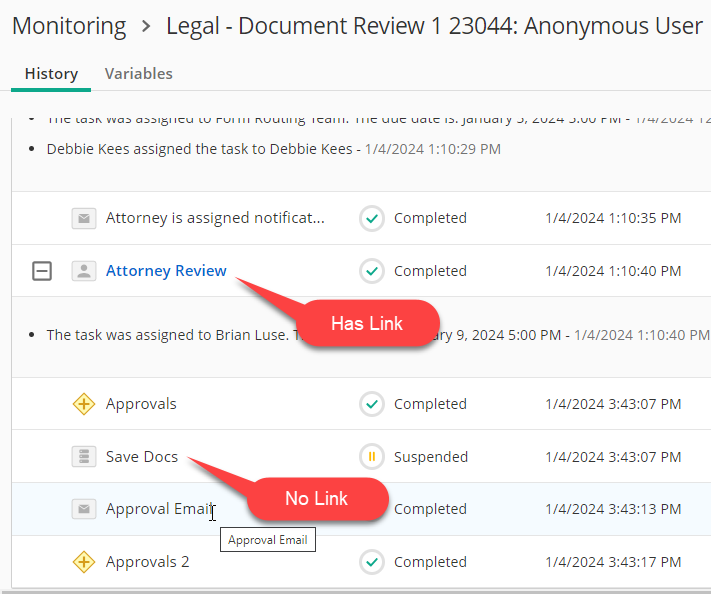Click the Approvals timestamp 1/4/2024 3:43:07 PM

pyautogui.click(x=613, y=404)
